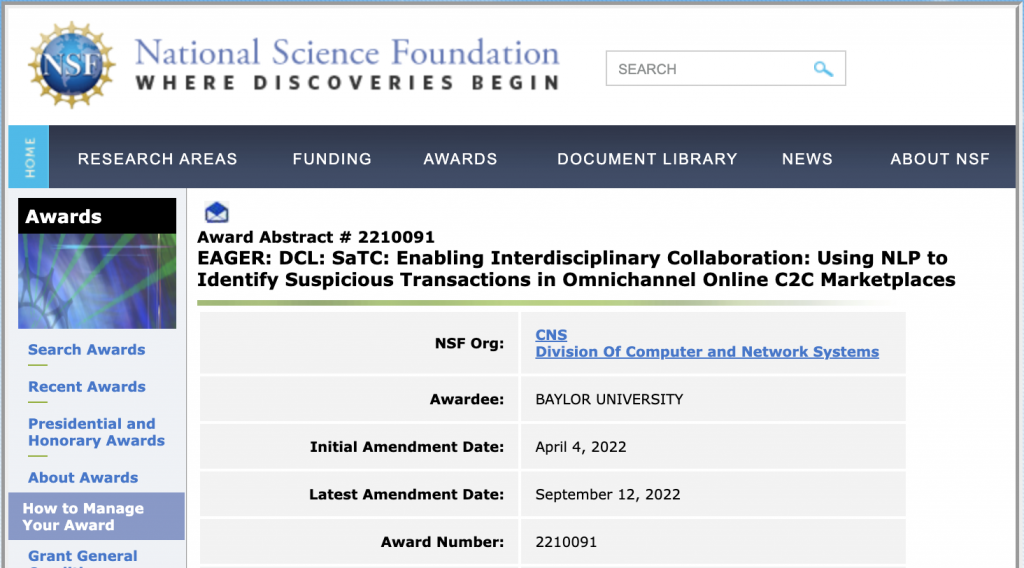This screenshot has height=568, width=1024.
Task: Click the National Science Foundation title text
Action: (347, 53)
